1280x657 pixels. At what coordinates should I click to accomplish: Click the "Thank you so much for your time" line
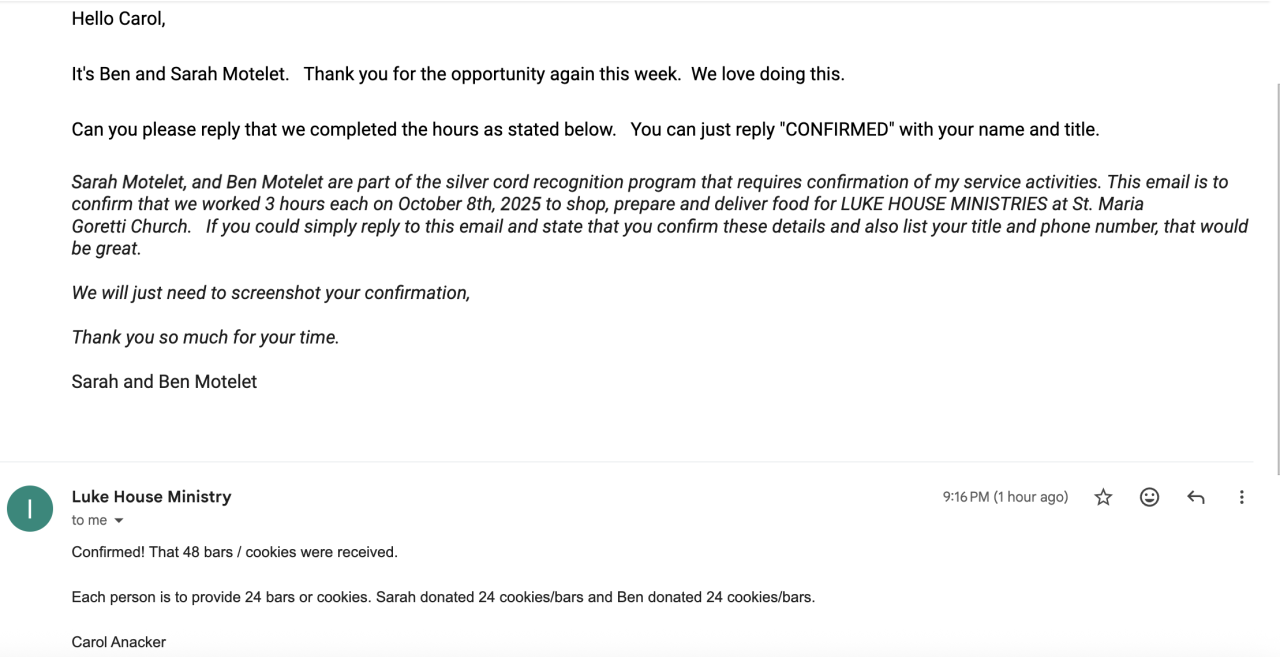click(205, 337)
